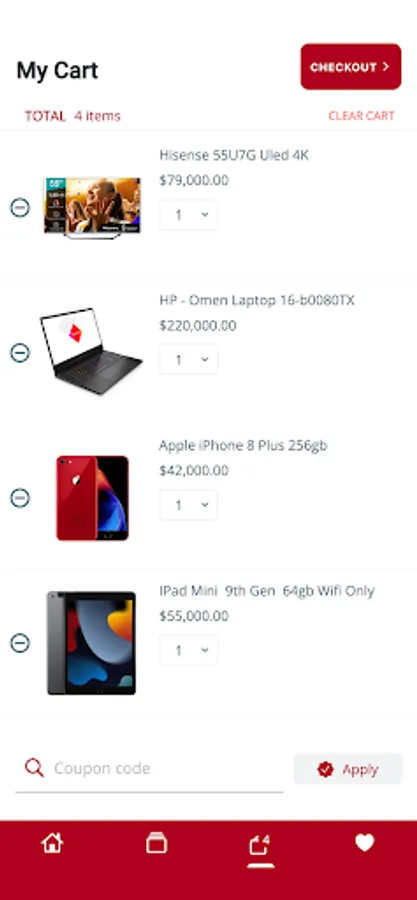Clear the cart via CLEAR CART link

pos(361,116)
